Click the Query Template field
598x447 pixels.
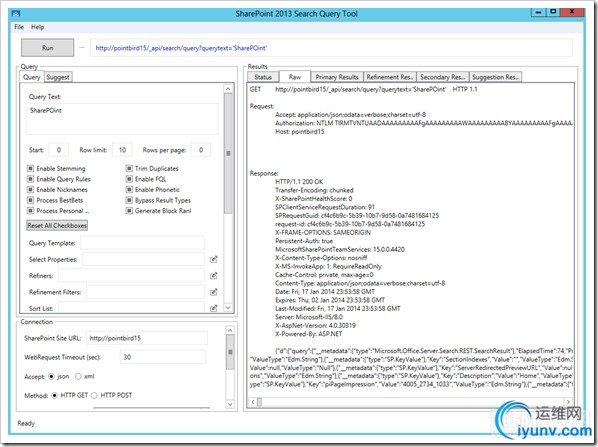(x=142, y=243)
